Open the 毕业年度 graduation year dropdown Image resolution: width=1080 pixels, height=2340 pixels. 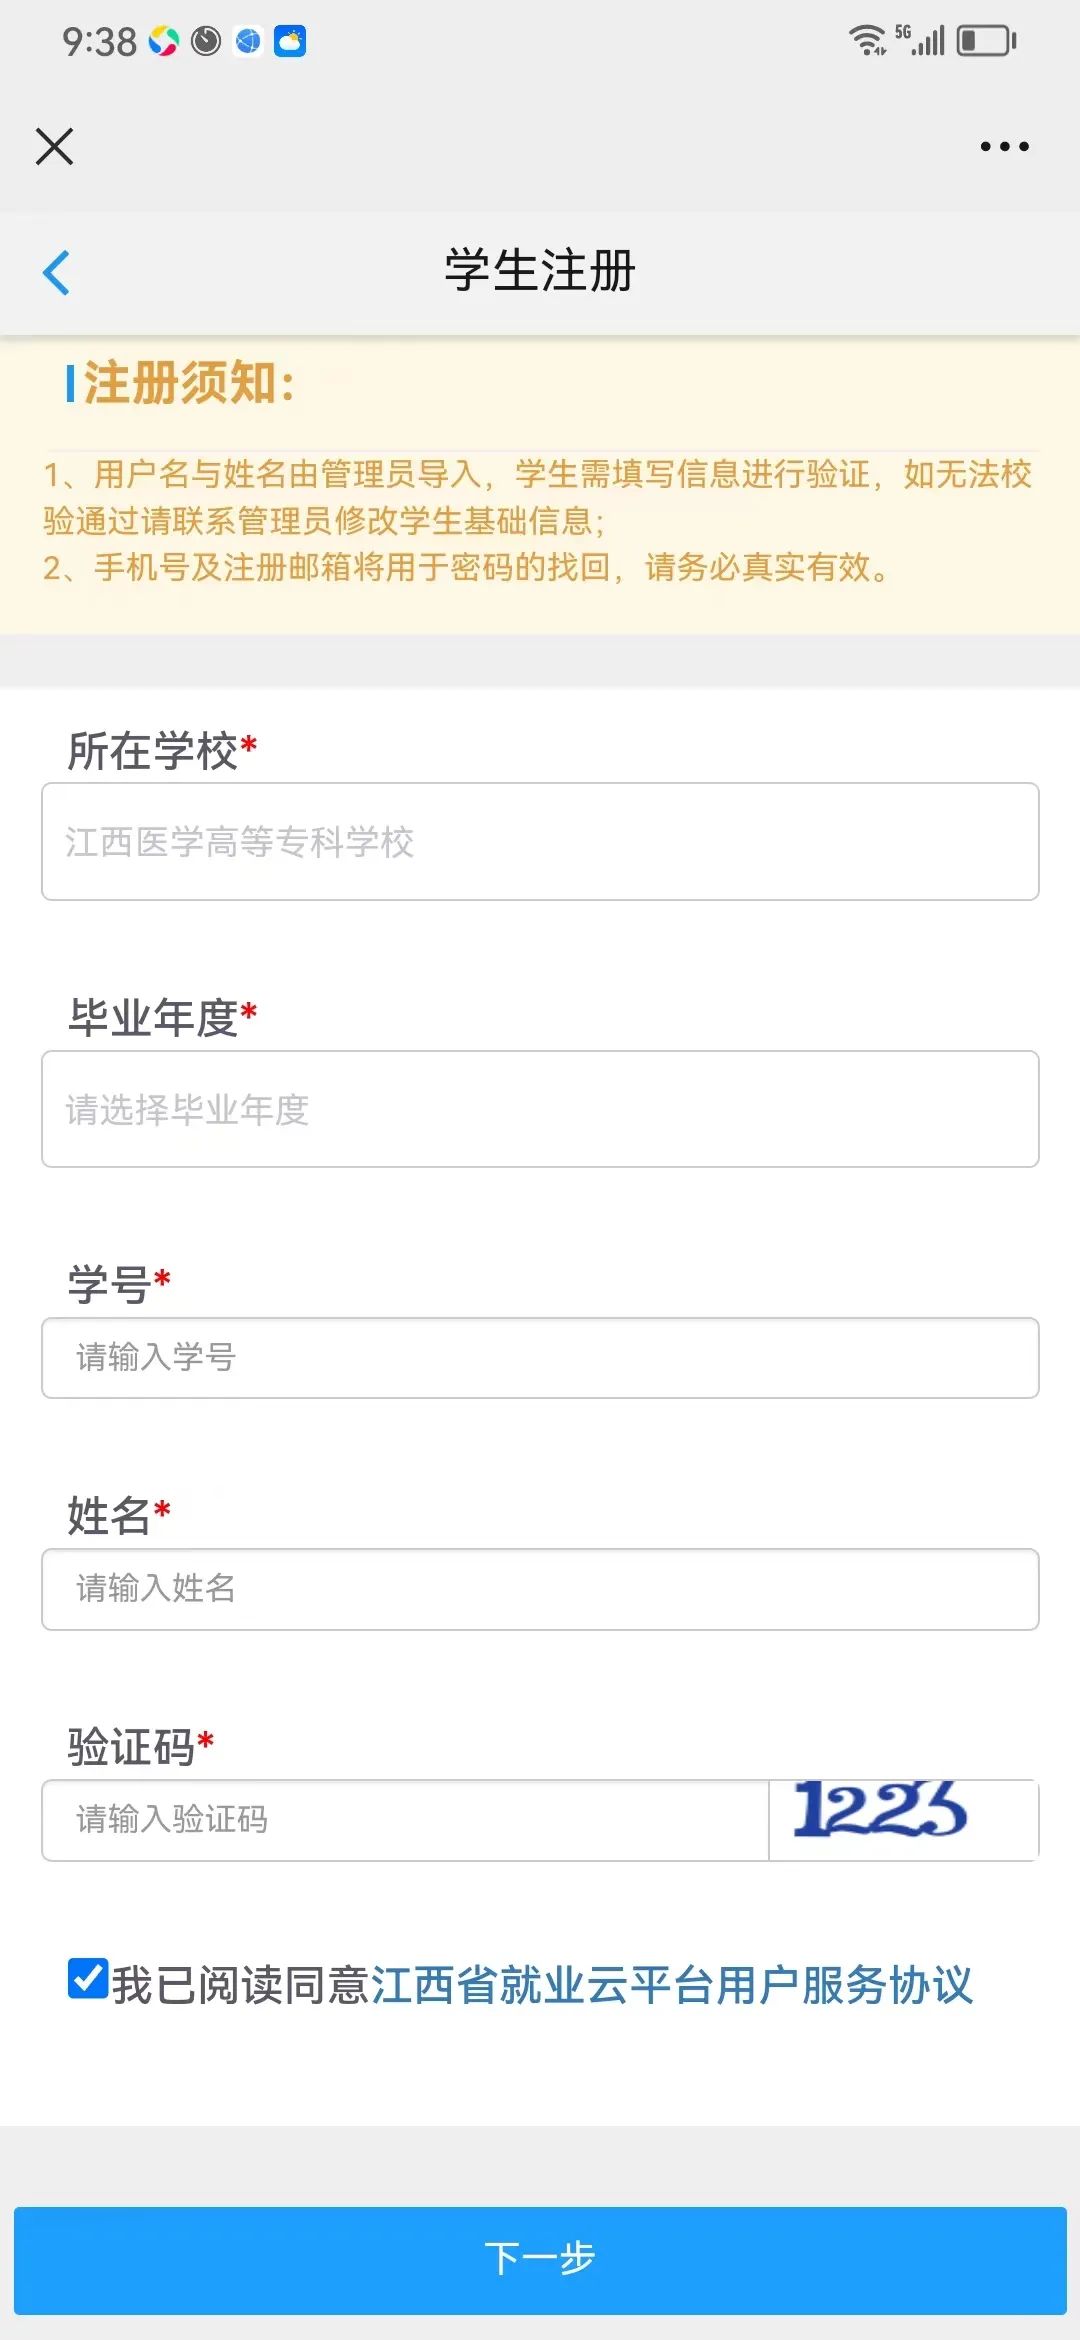click(x=540, y=1109)
